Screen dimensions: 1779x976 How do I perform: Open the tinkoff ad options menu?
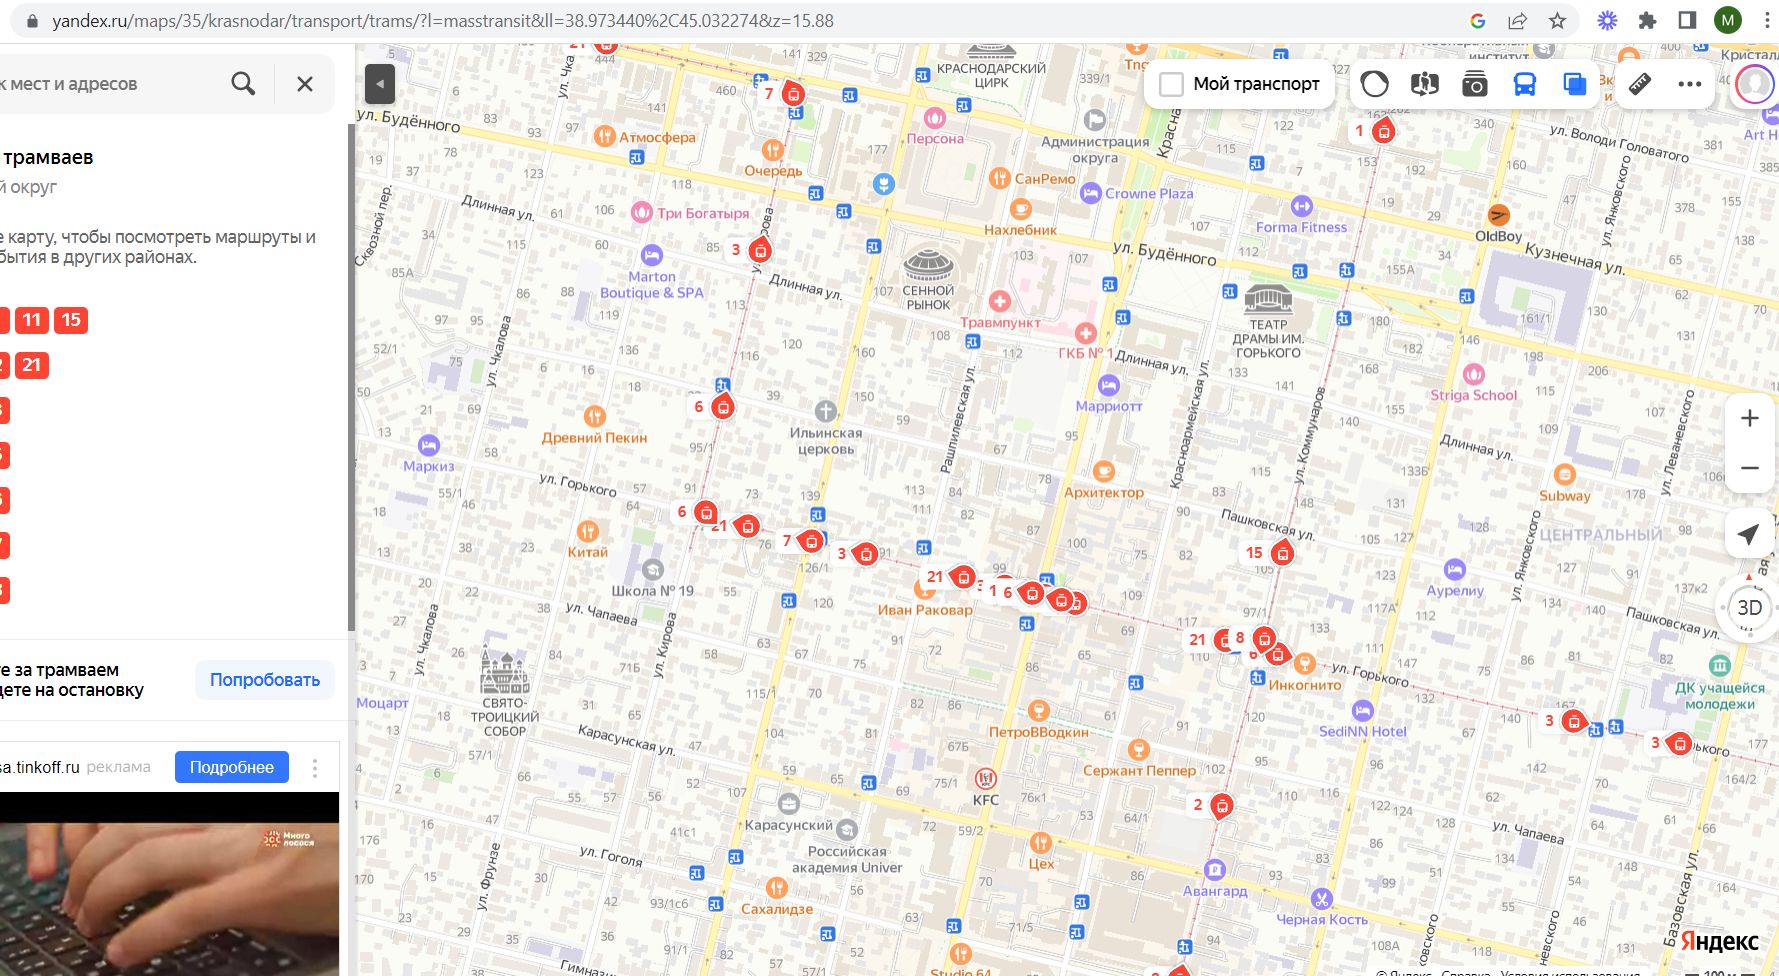pos(315,768)
